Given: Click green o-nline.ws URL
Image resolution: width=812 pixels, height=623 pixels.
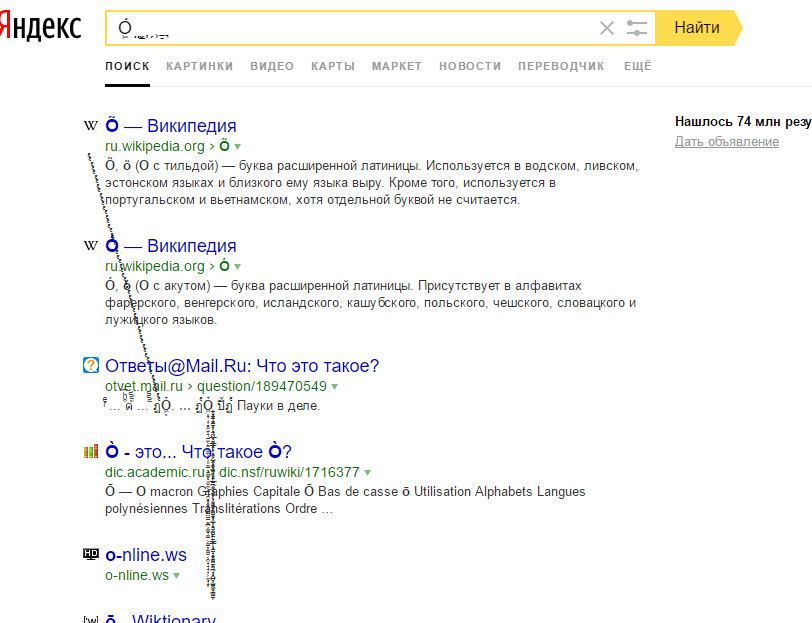Looking at the screenshot, I should [x=137, y=575].
